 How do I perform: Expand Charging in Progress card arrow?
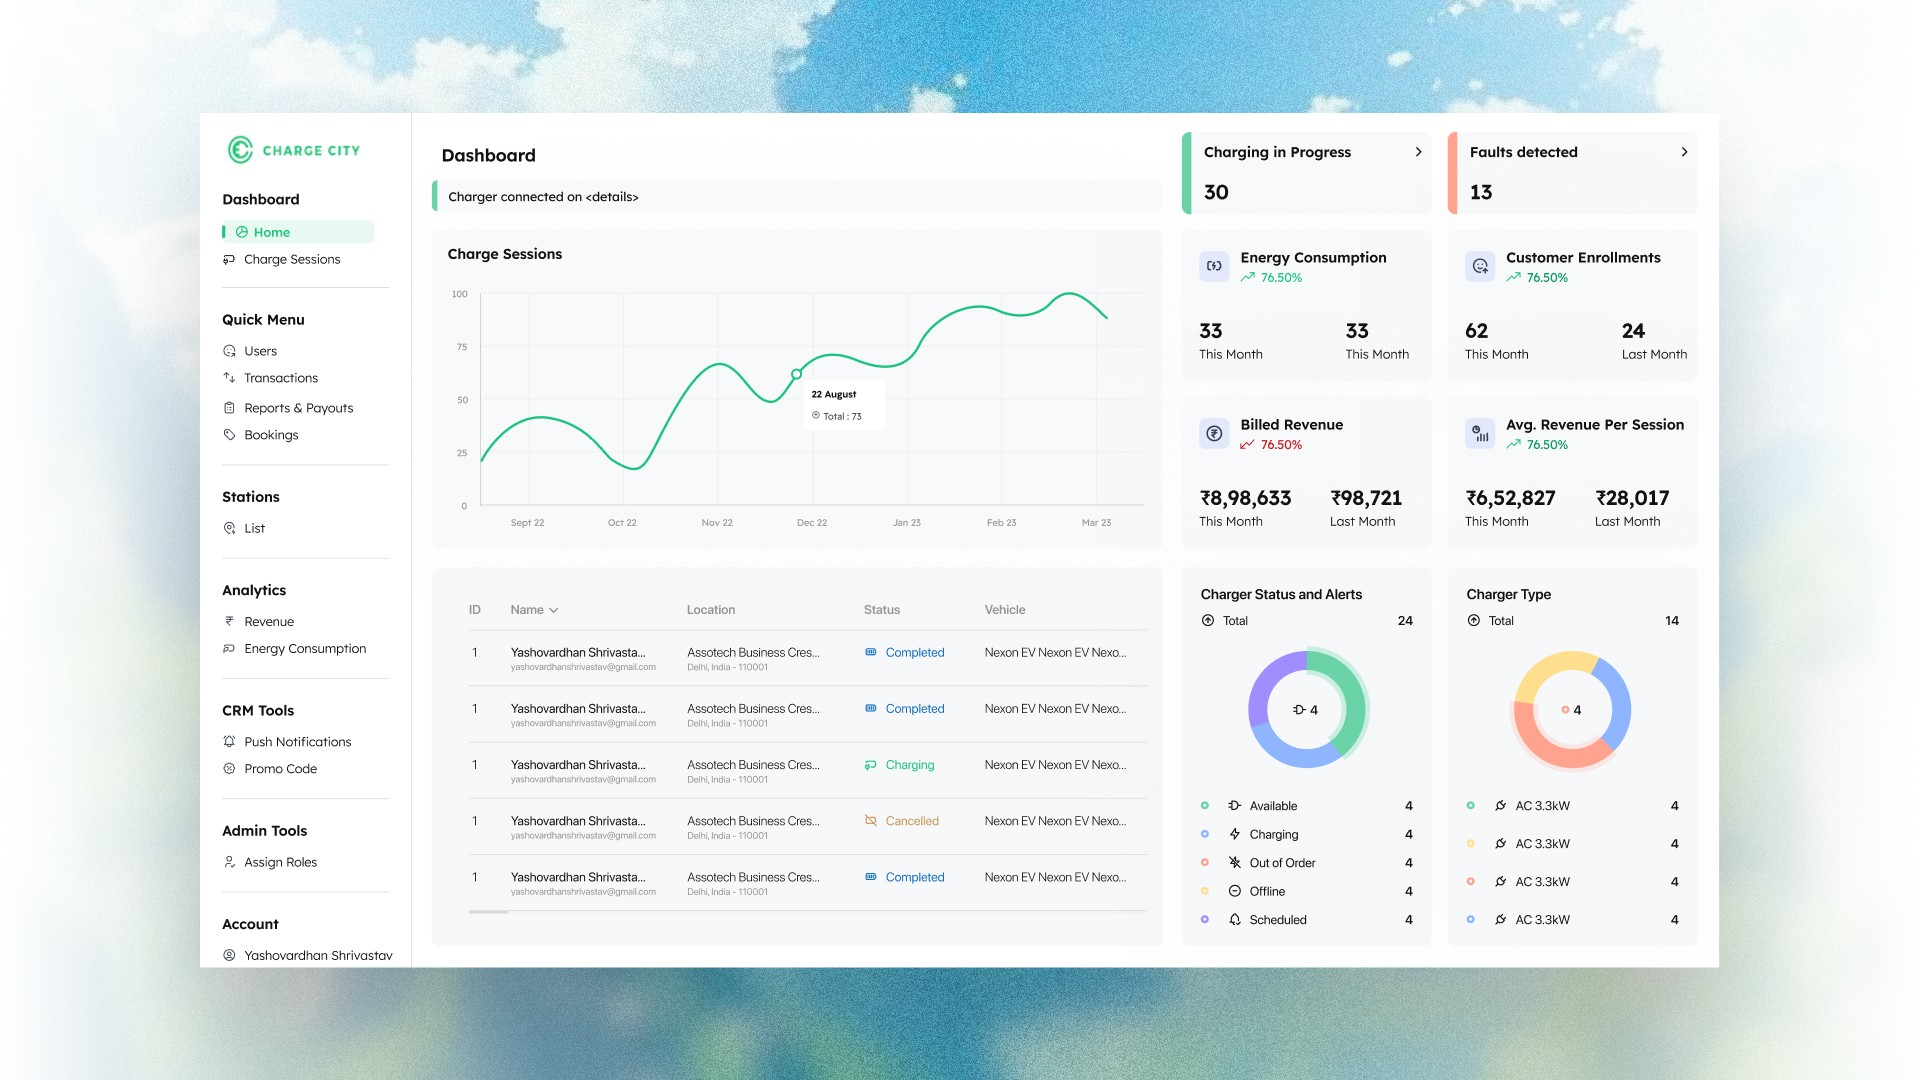[1418, 152]
